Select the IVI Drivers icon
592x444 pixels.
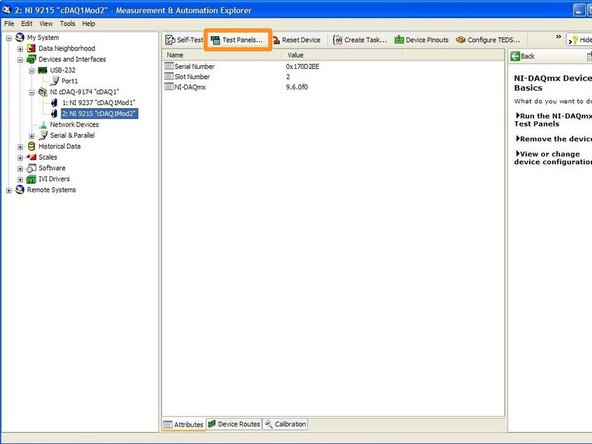coord(31,179)
